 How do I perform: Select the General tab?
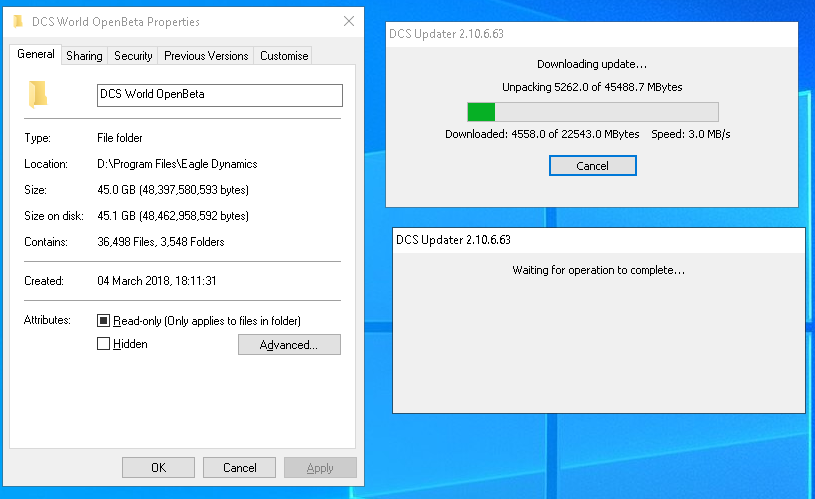pyautogui.click(x=36, y=54)
